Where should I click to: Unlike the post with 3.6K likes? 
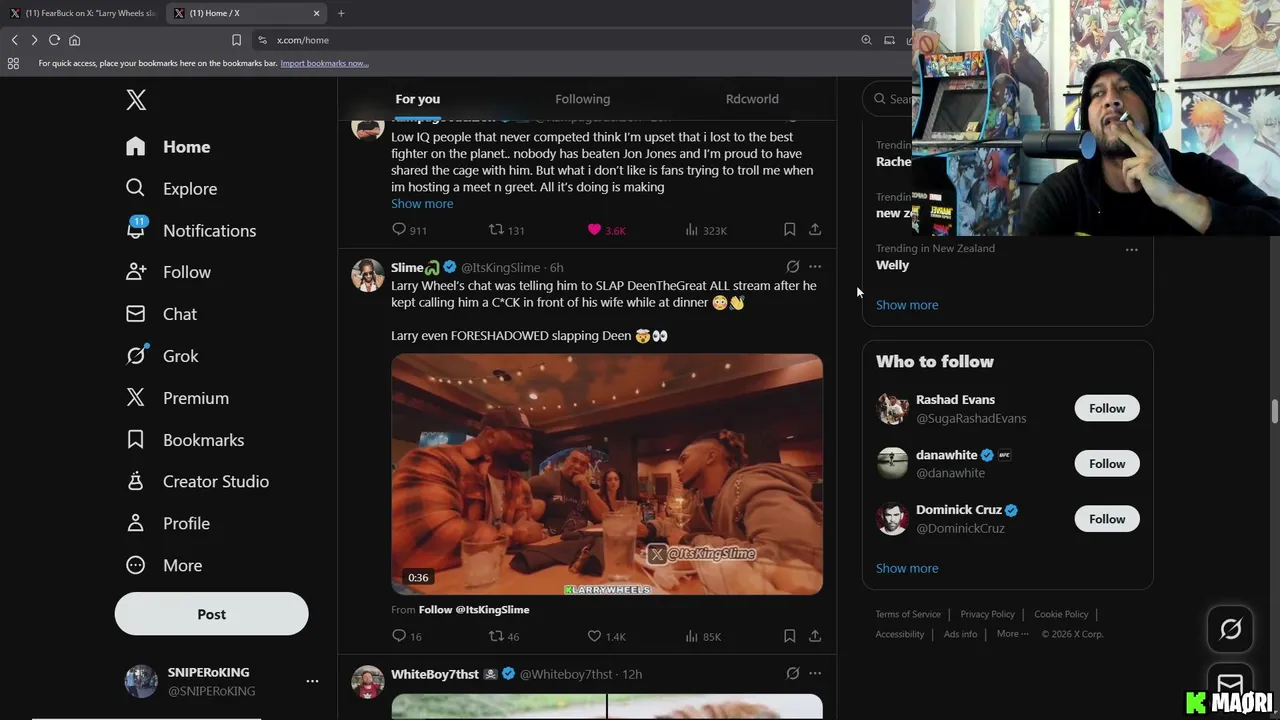point(606,230)
